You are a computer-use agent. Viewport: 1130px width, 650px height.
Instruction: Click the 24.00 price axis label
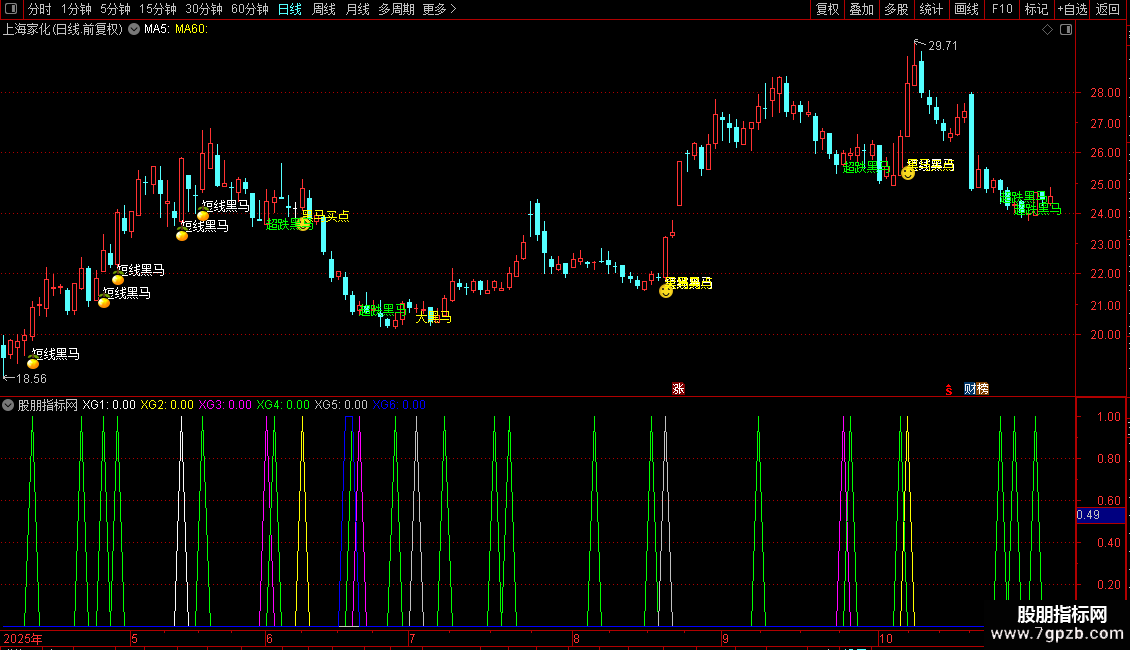(1105, 214)
